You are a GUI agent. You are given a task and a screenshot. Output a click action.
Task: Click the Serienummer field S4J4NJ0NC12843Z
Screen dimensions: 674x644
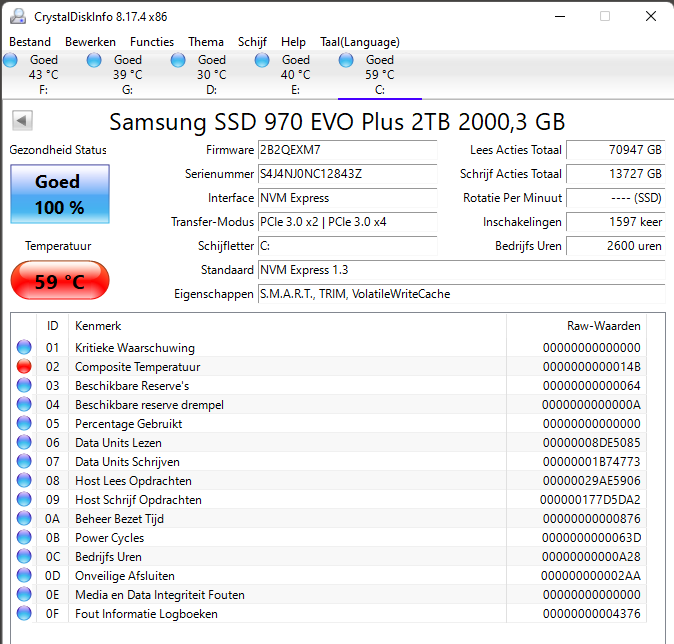tap(347, 174)
